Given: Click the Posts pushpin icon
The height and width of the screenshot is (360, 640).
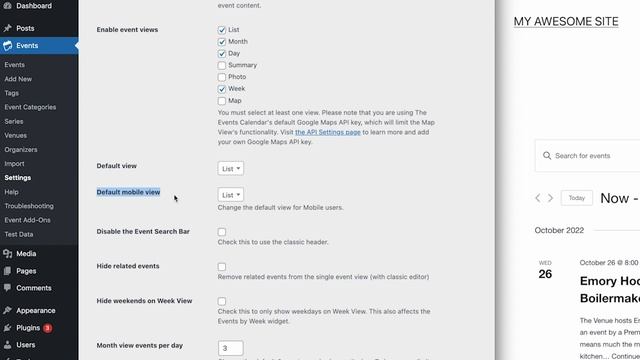Looking at the screenshot, I should [7, 28].
